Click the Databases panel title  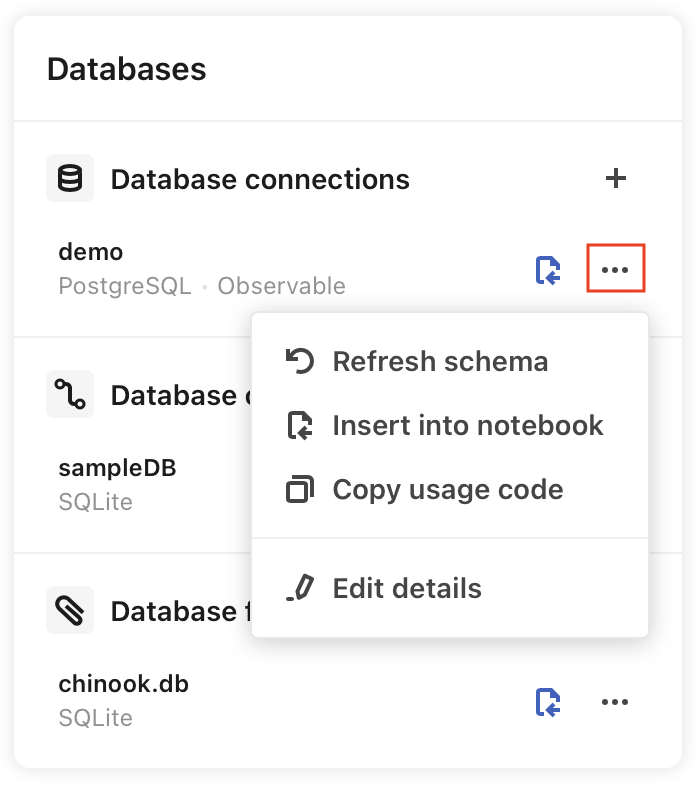pyautogui.click(x=126, y=69)
